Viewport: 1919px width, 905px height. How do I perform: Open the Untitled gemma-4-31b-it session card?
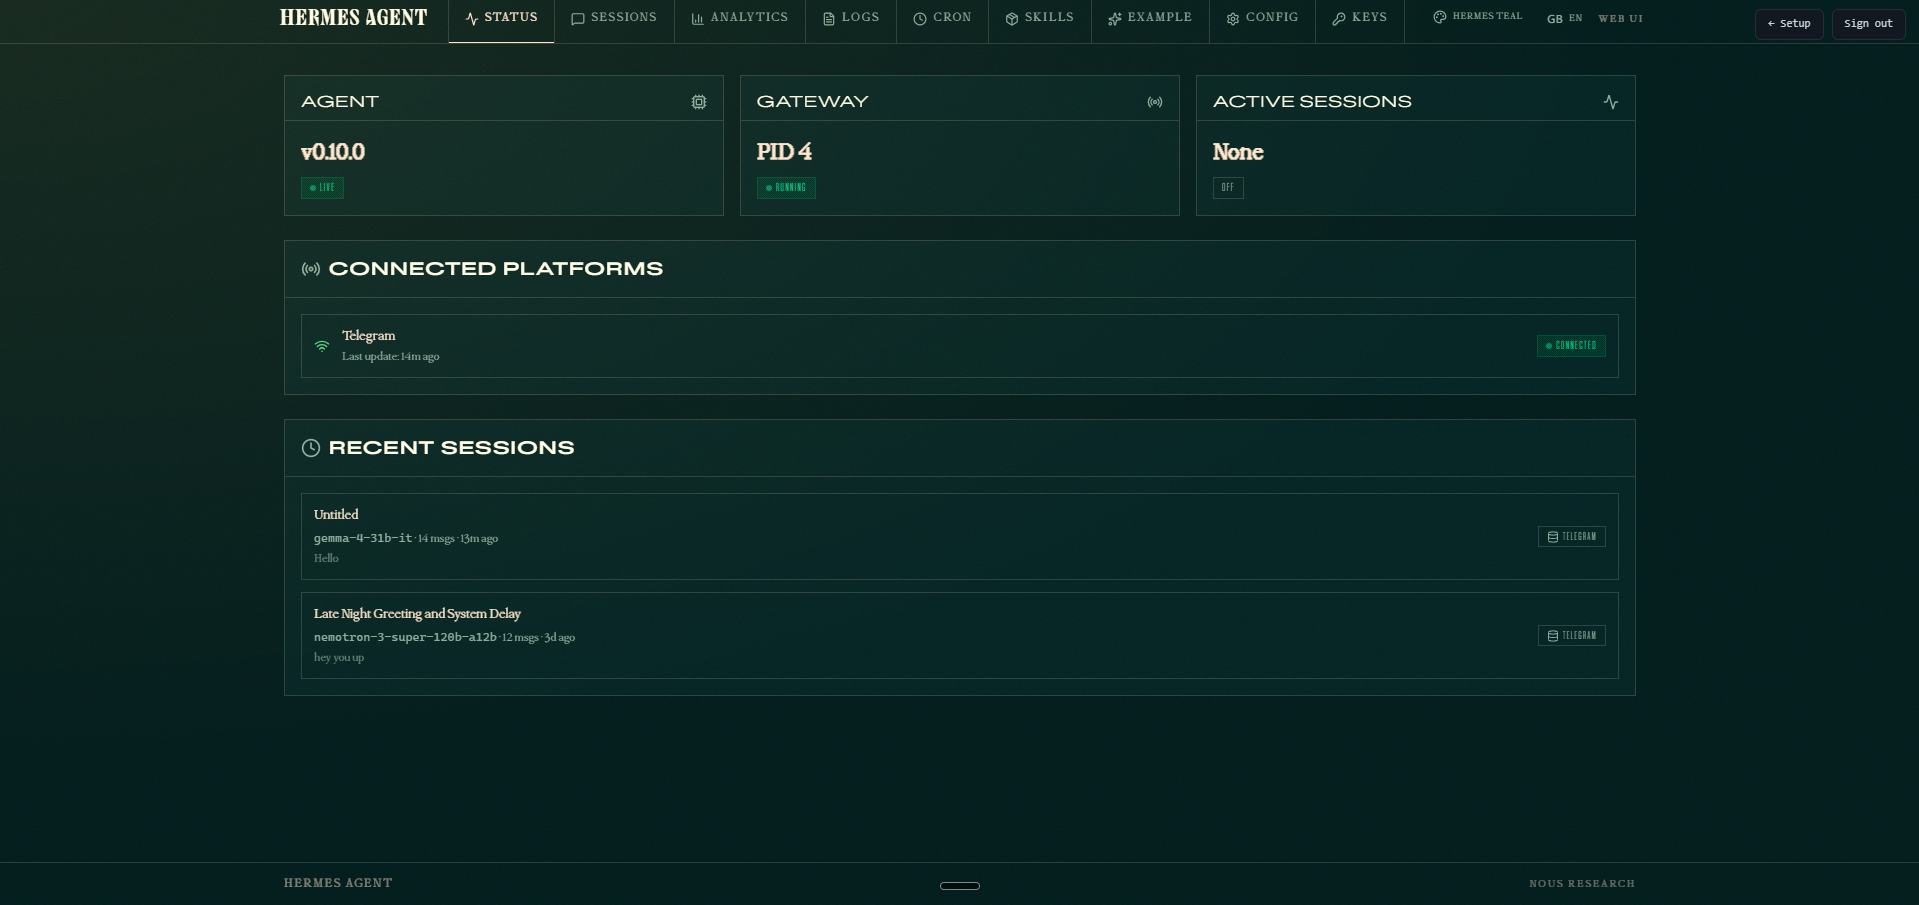point(959,536)
